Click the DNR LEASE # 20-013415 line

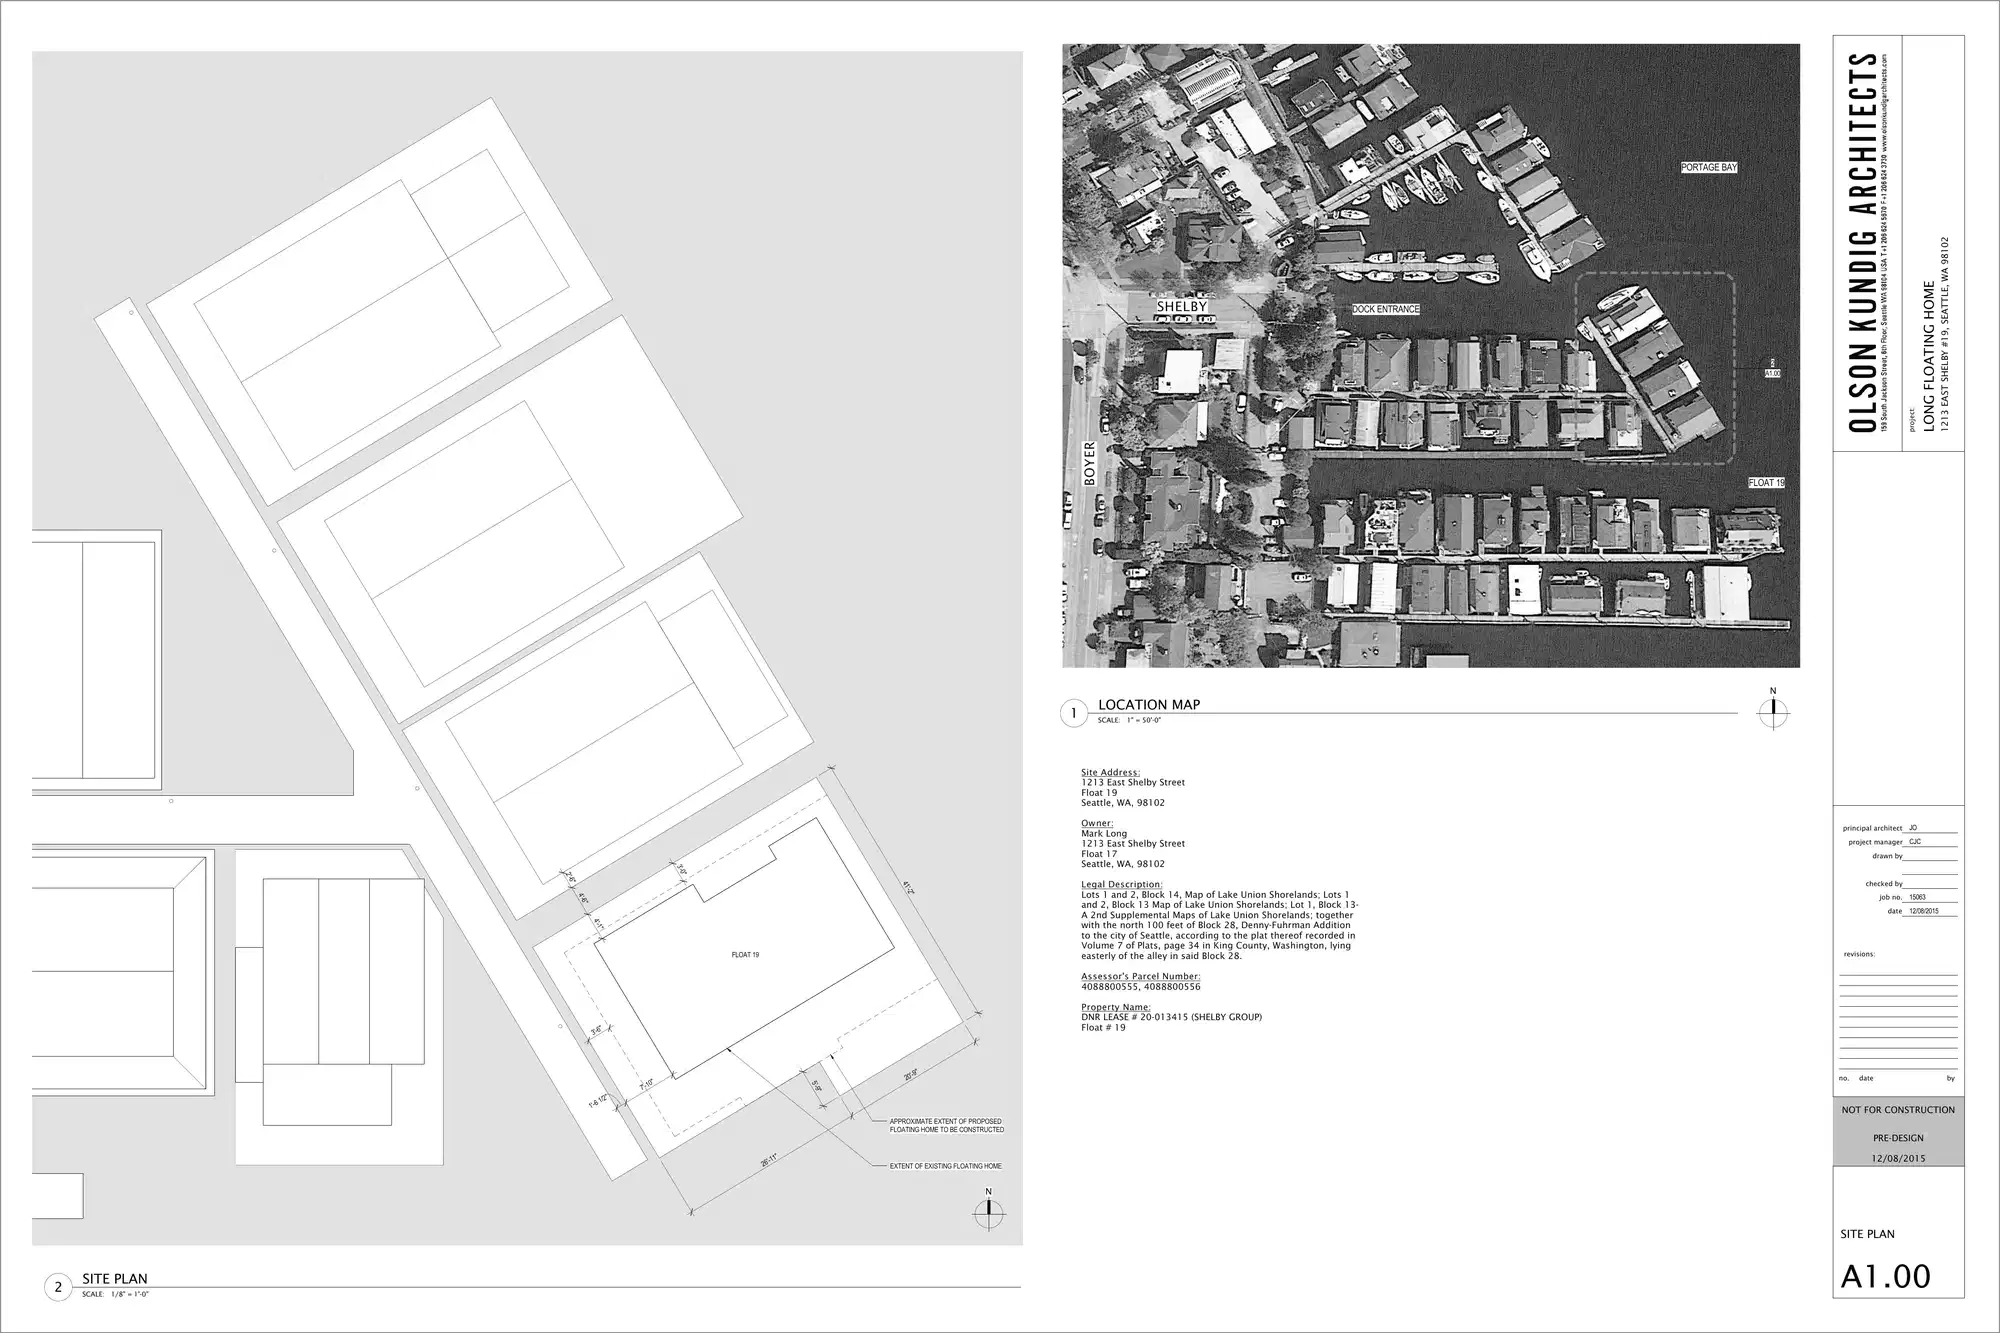(1171, 1017)
